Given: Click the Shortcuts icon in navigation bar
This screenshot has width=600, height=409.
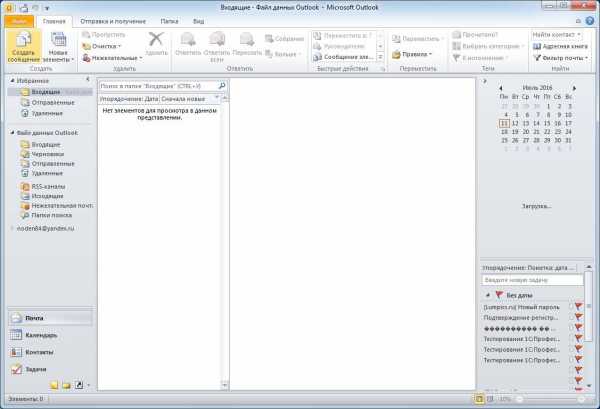Looking at the screenshot, I should point(79,385).
